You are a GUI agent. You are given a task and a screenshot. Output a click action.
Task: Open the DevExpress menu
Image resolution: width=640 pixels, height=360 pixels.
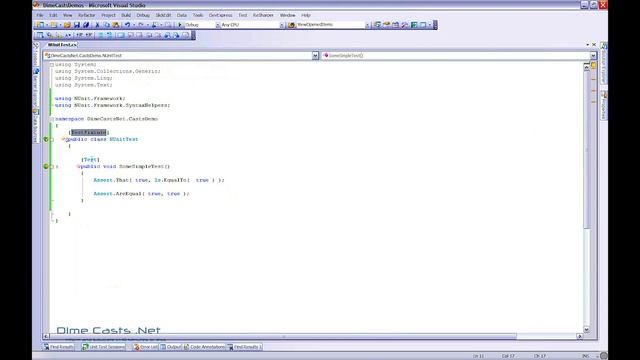click(x=220, y=15)
